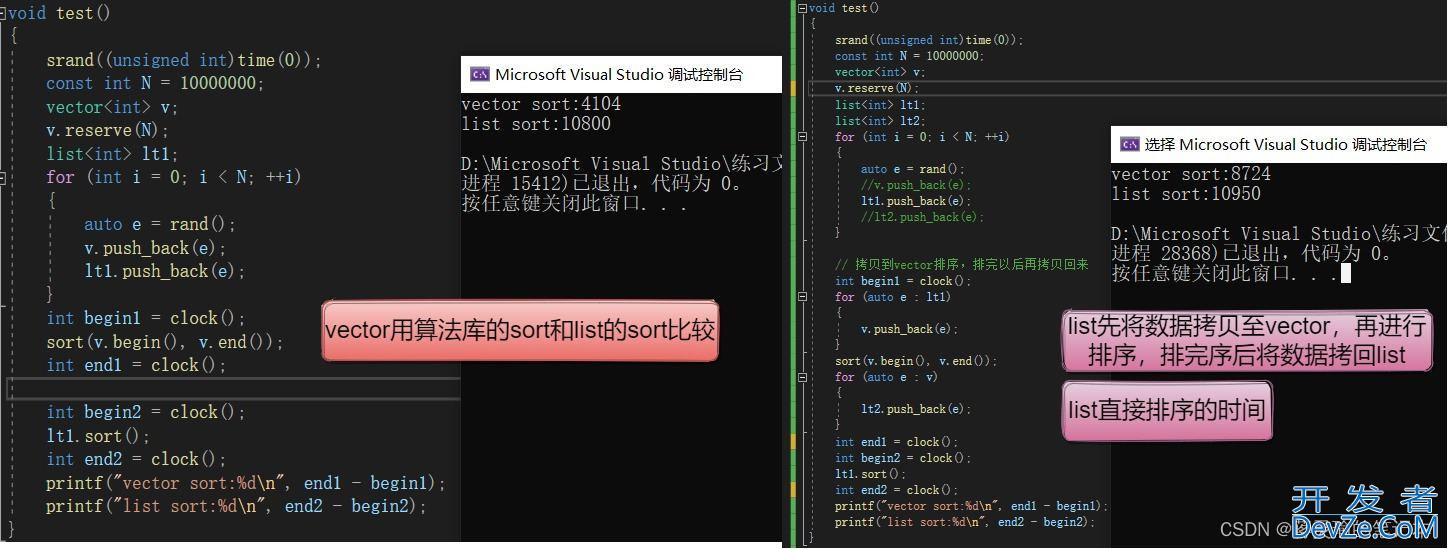Click the commented "//lt2.push_back(e);" line
The height and width of the screenshot is (549, 1448).
coord(922,217)
